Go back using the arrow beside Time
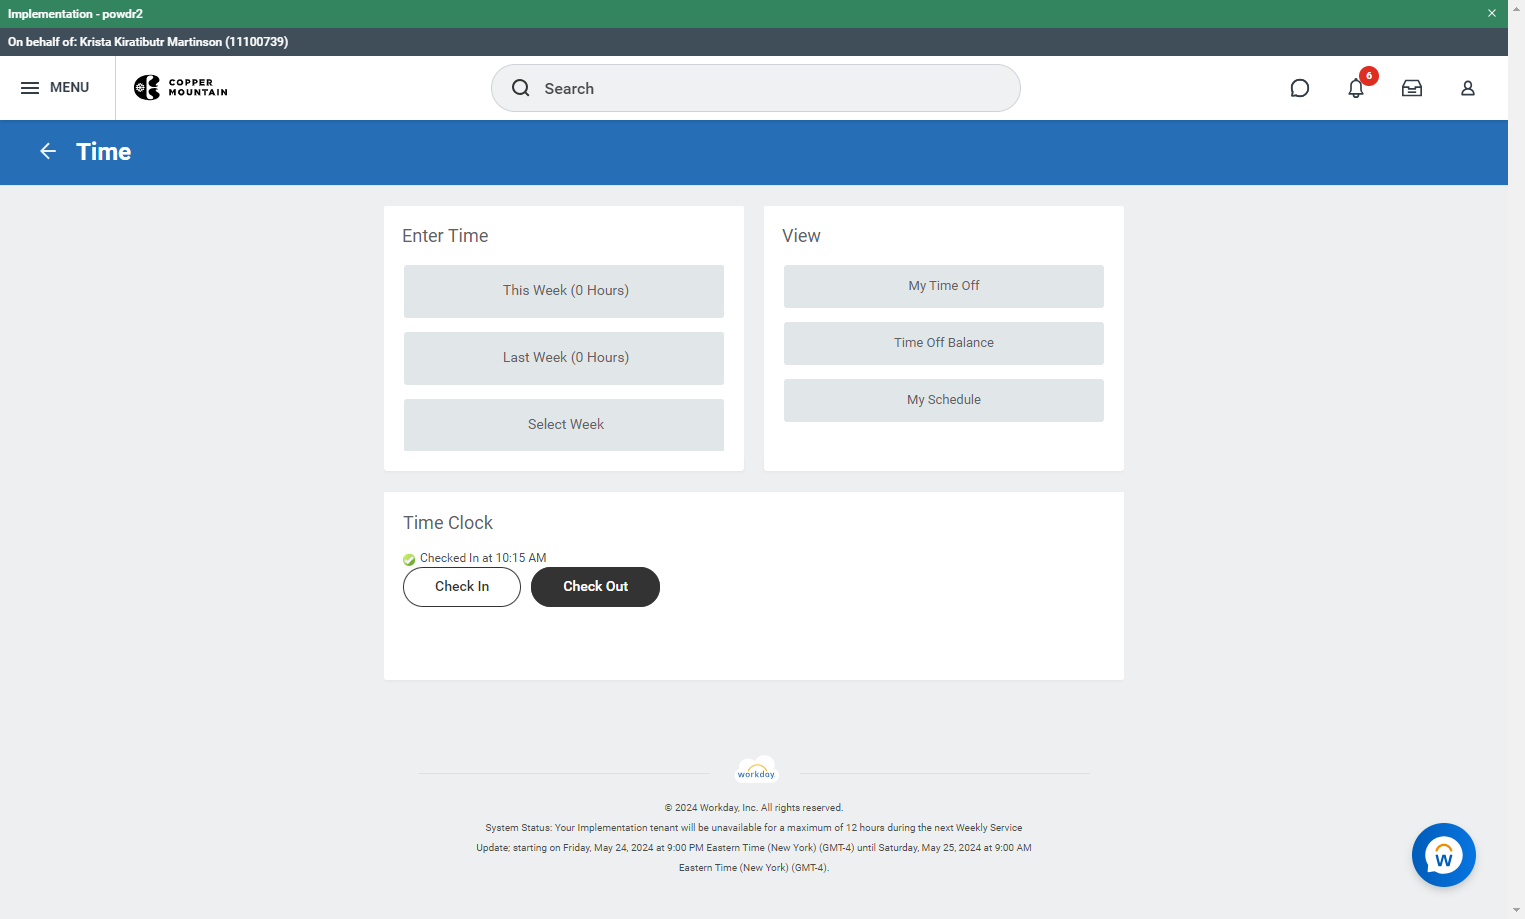Image resolution: width=1525 pixels, height=919 pixels. point(48,151)
